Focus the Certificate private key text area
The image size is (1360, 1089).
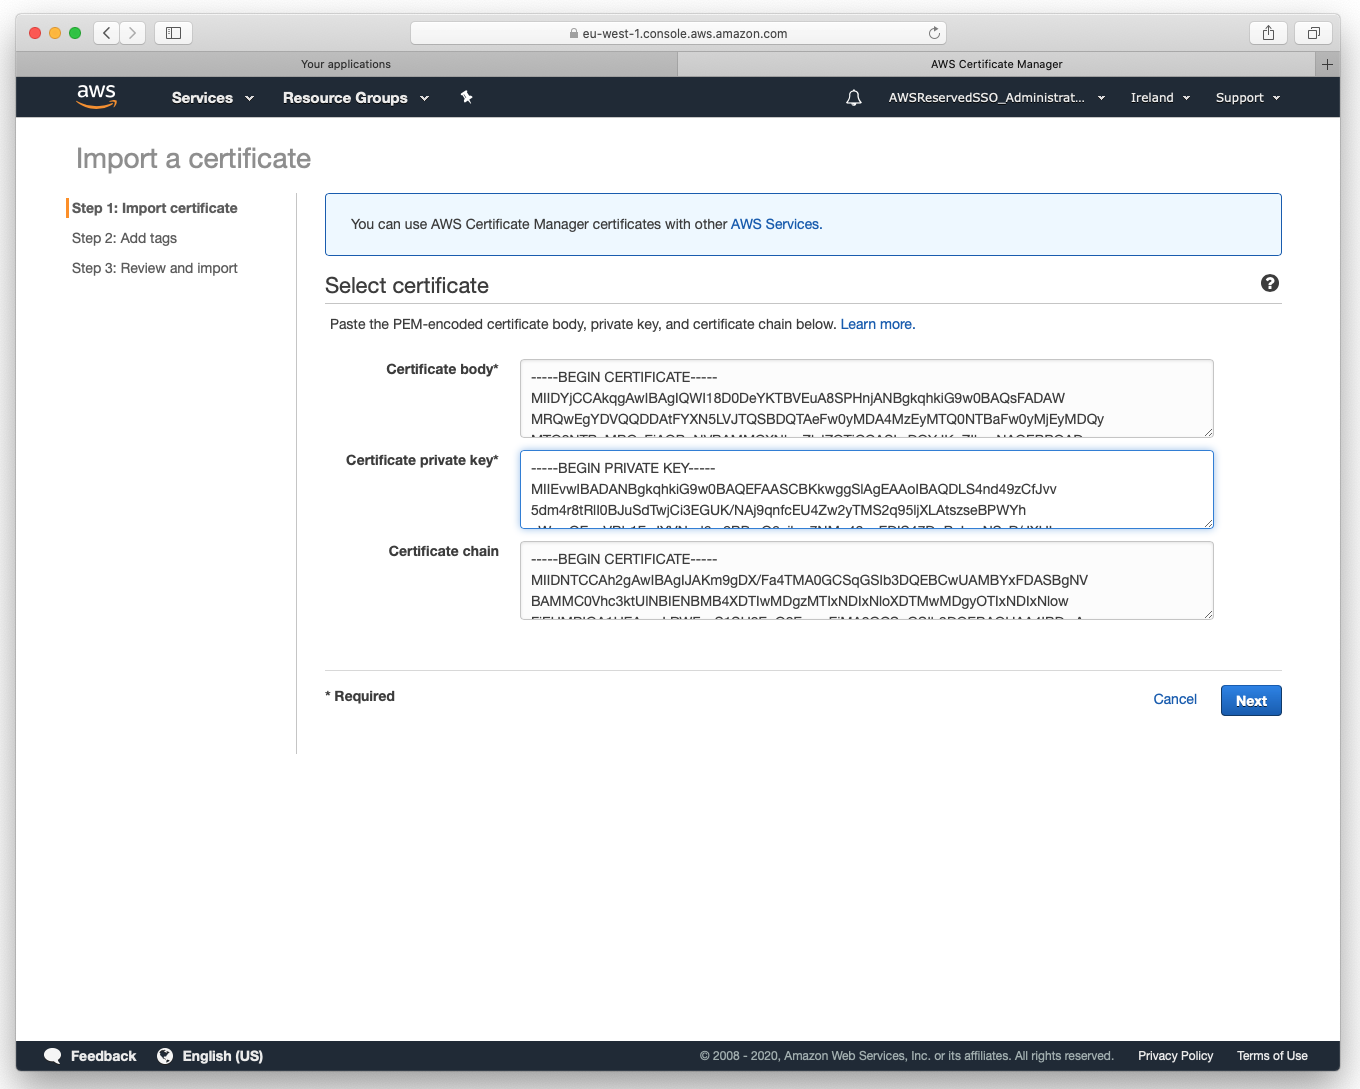867,489
